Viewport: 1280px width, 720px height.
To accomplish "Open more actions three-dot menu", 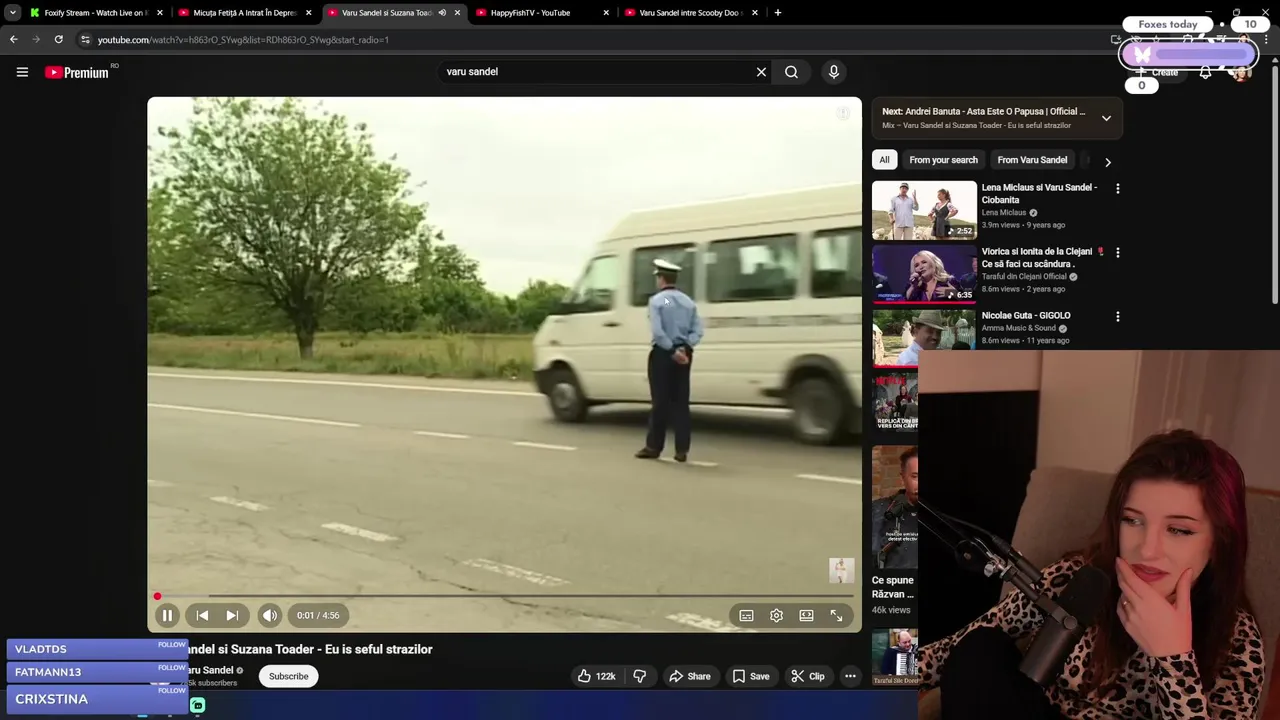I will click(x=850, y=677).
